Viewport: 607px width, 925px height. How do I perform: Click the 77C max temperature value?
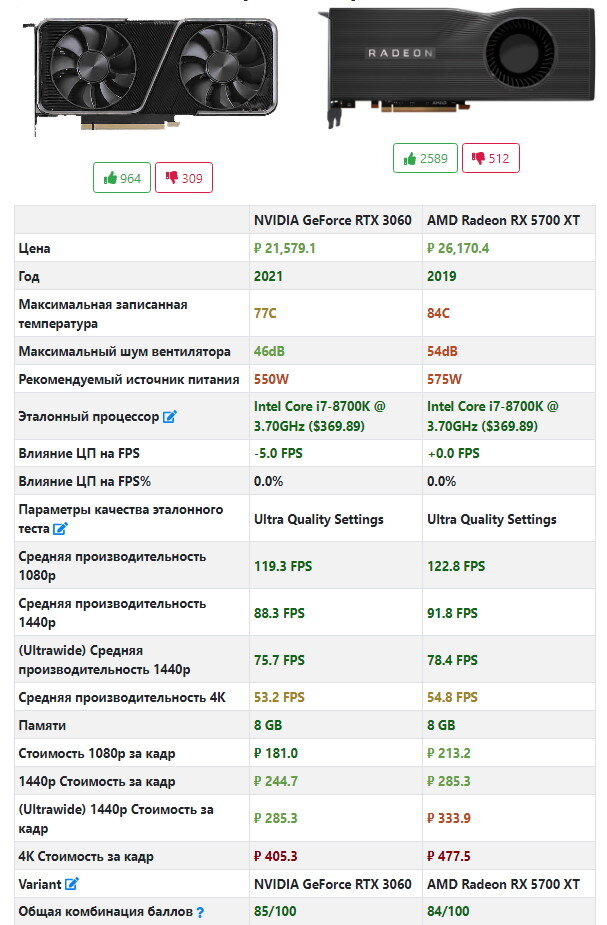[265, 313]
